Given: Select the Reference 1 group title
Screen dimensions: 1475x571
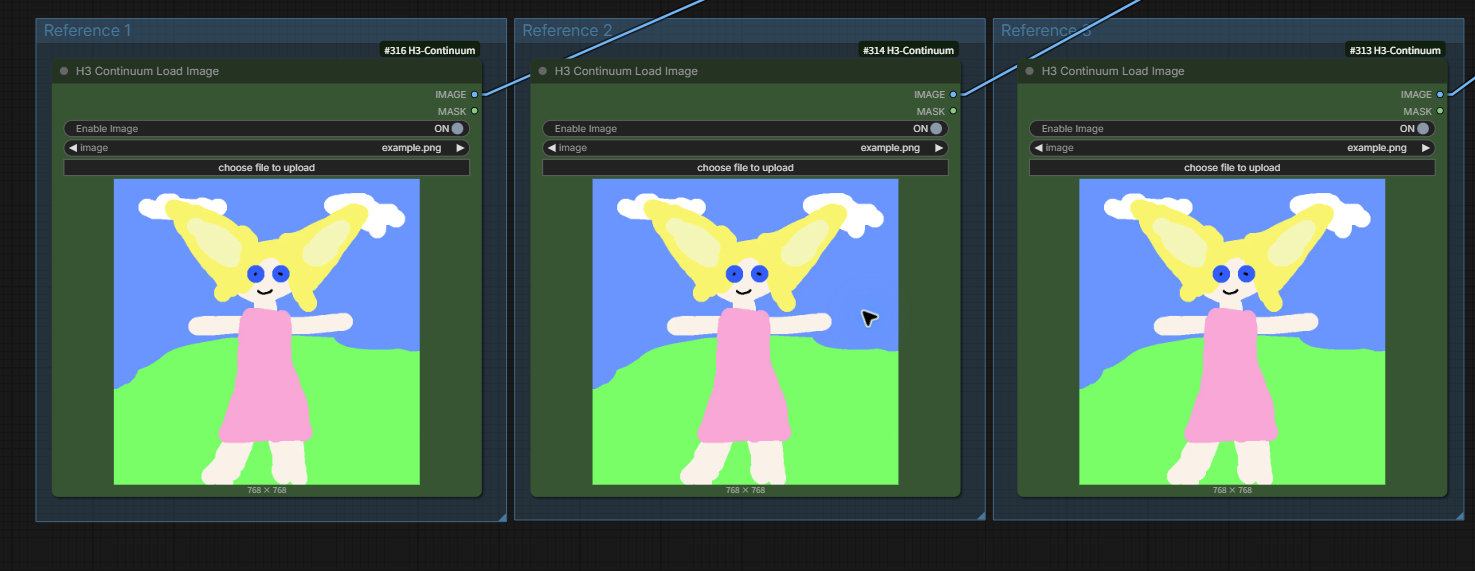Looking at the screenshot, I should (88, 30).
